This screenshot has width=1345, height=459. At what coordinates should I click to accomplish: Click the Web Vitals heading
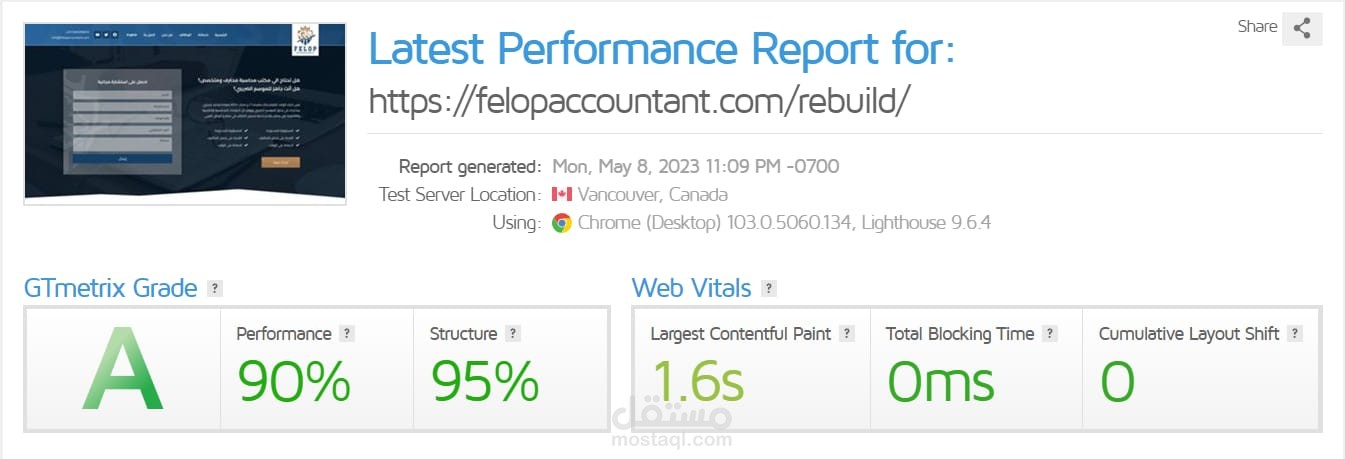[691, 289]
